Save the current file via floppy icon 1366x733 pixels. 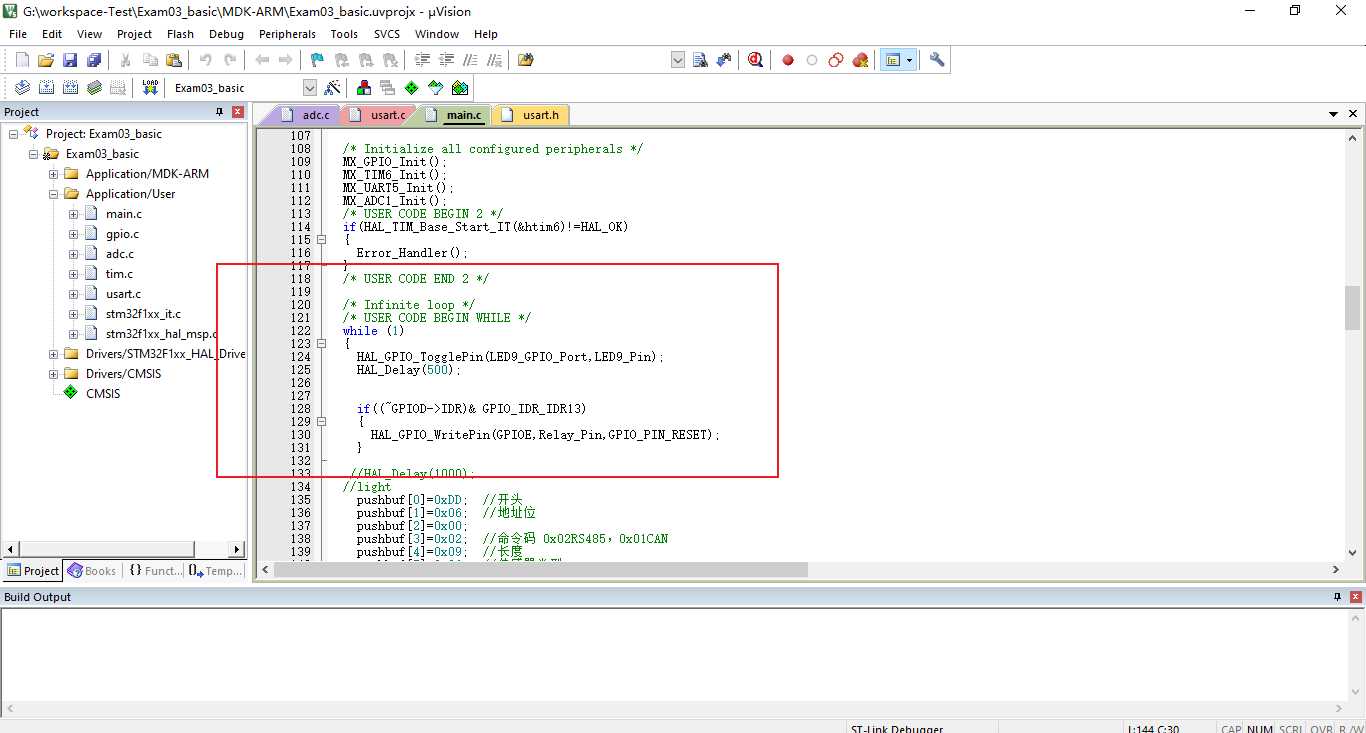coord(70,60)
